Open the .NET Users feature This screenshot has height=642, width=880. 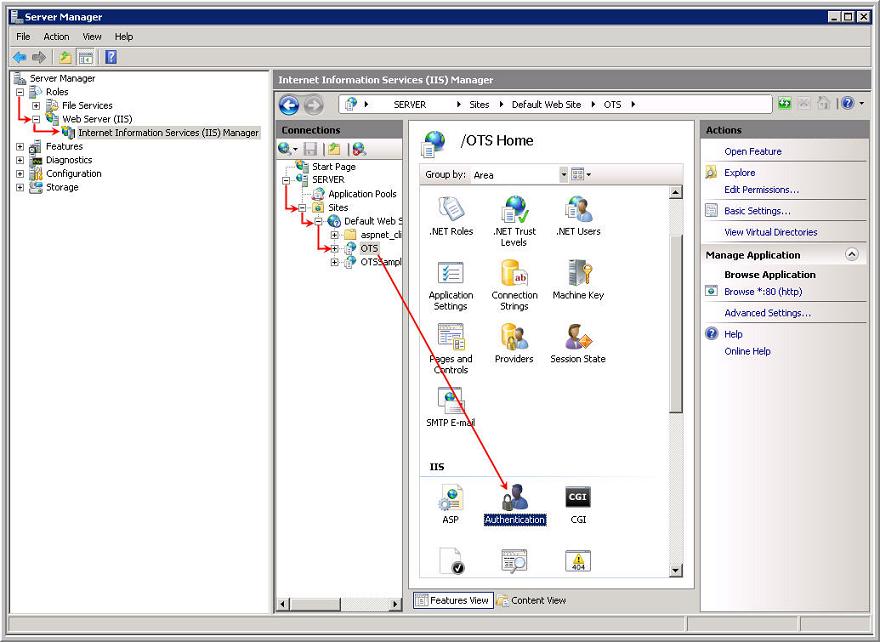pos(578,216)
